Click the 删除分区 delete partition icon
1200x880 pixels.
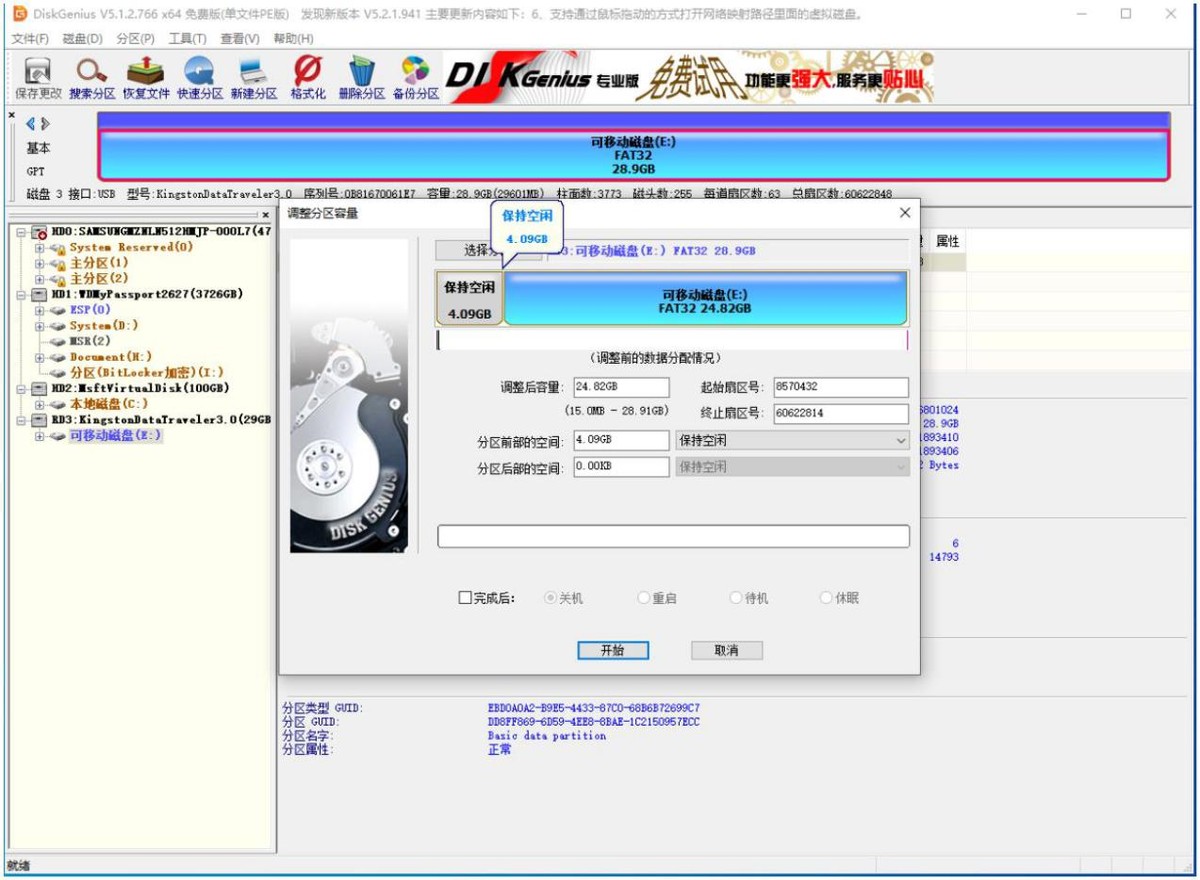pos(362,75)
